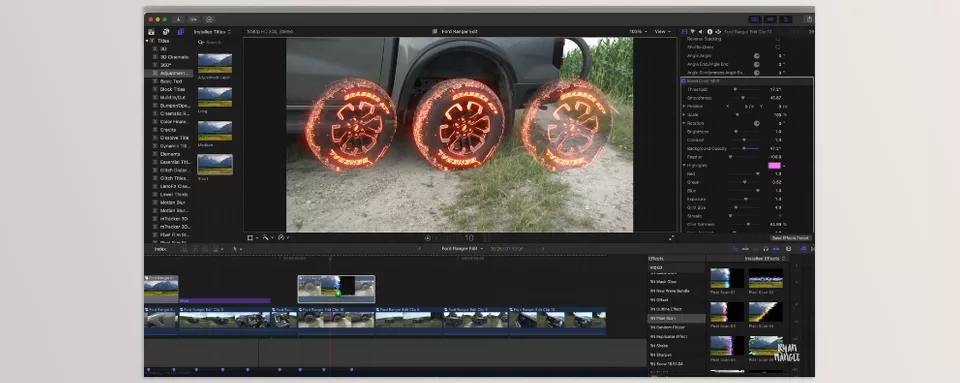Select the Basic Text titles category
960x383 pixels.
(x=171, y=81)
